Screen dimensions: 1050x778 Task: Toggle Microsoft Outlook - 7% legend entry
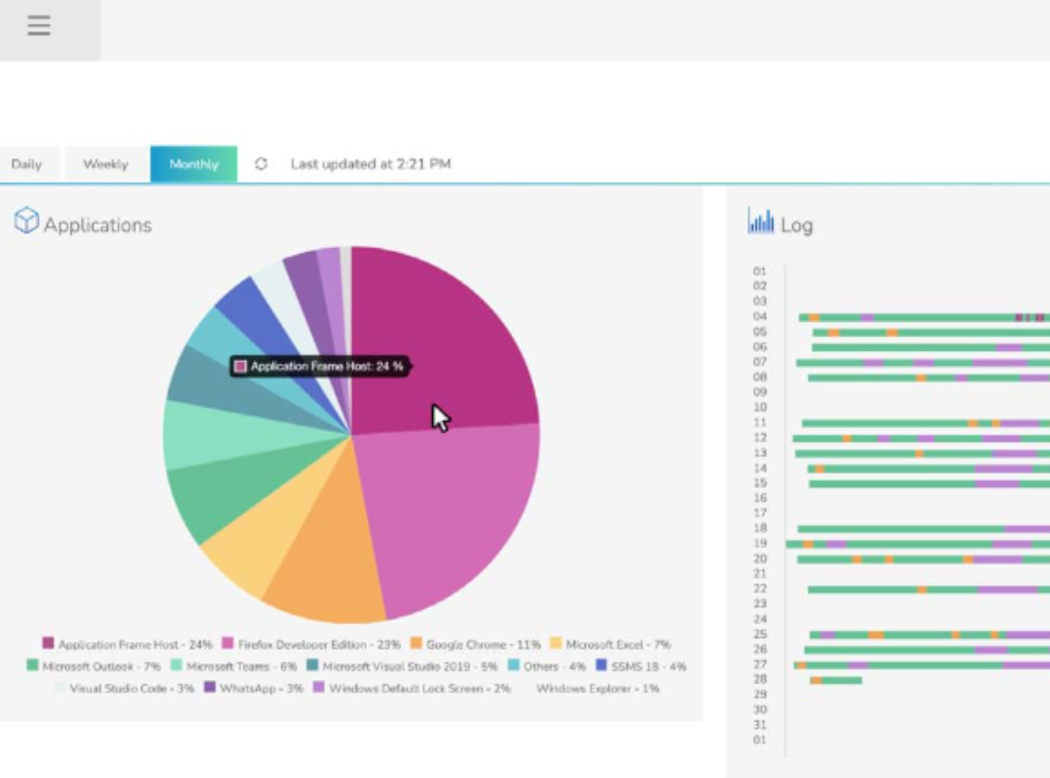click(94, 666)
